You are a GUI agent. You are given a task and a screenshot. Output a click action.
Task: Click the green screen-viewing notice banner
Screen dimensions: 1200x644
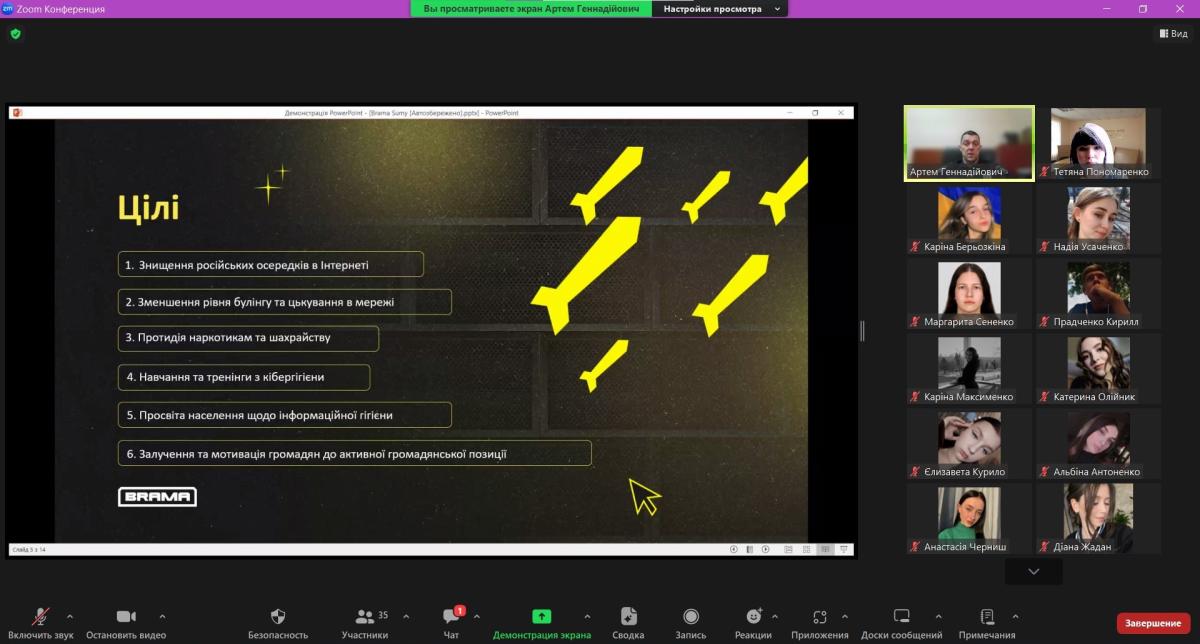[531, 9]
